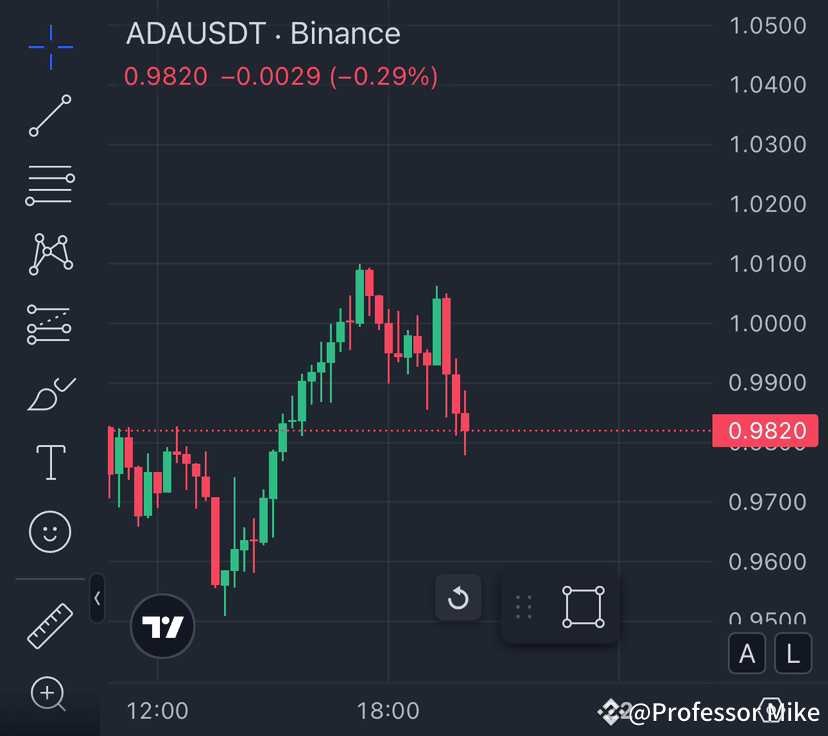Select the measure ruler tool
Screen dimensions: 828x736
(49, 622)
